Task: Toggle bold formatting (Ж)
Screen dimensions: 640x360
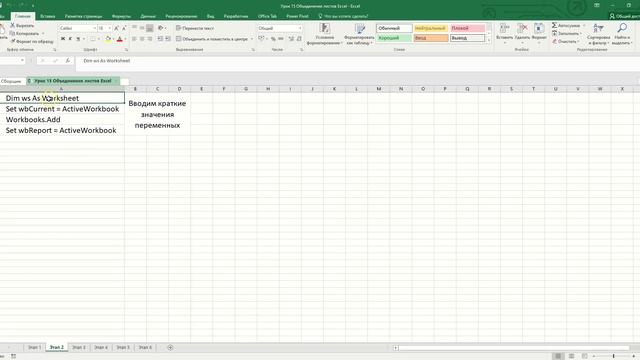Action: pyautogui.click(x=63, y=39)
